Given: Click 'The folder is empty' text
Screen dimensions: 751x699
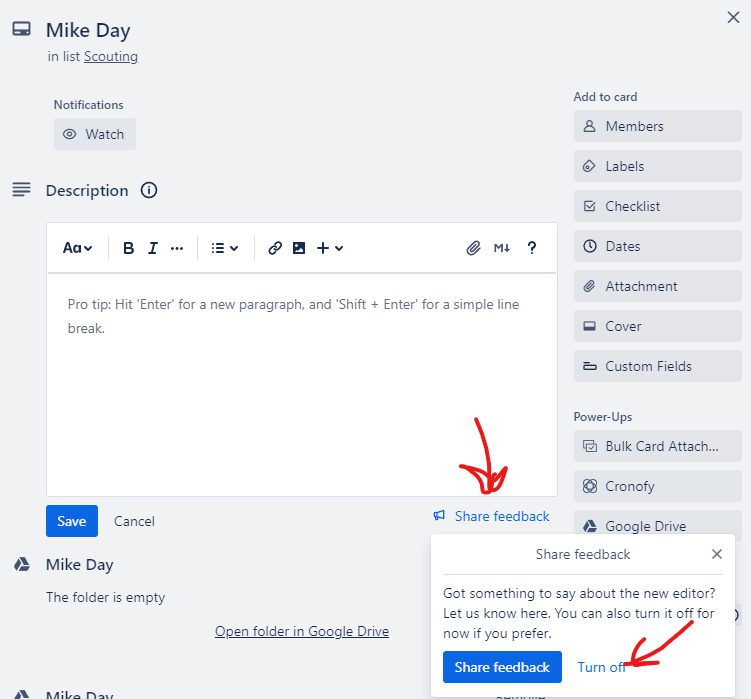Looking at the screenshot, I should [x=105, y=597].
